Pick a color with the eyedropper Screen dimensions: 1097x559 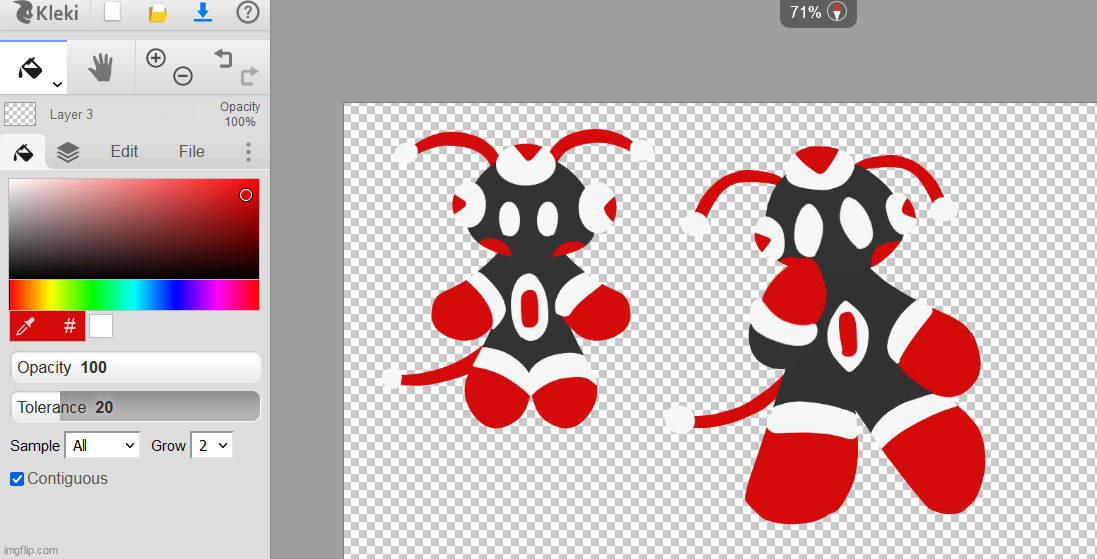[26, 326]
